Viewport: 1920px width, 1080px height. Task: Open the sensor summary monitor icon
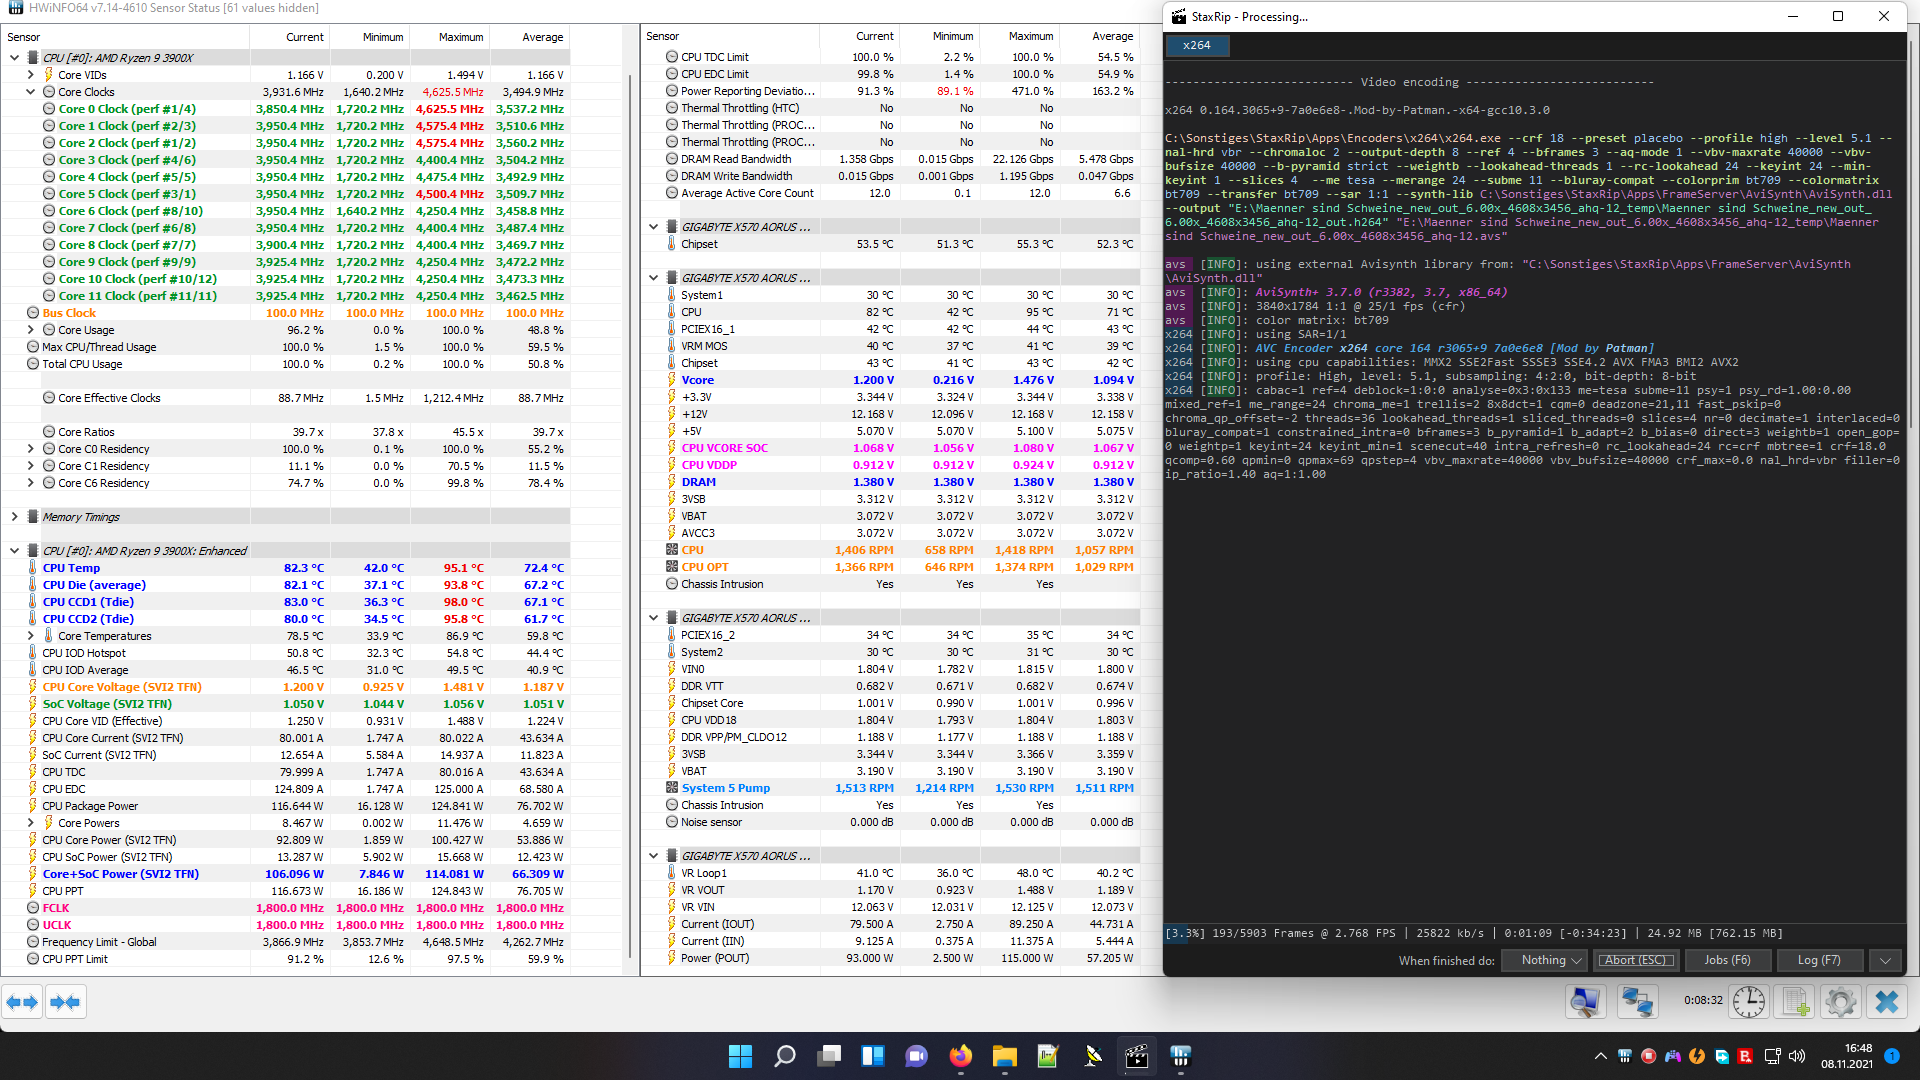pyautogui.click(x=1586, y=1002)
